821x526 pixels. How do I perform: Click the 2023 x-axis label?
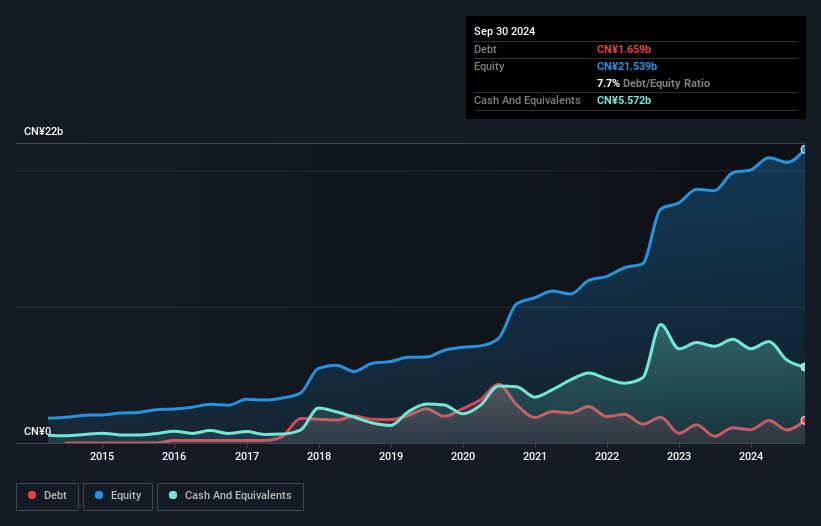pos(679,456)
